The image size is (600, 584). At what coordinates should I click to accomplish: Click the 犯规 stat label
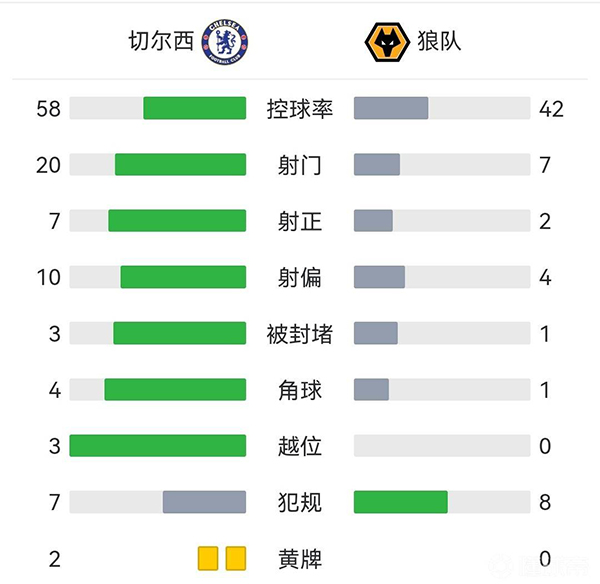tap(299, 502)
